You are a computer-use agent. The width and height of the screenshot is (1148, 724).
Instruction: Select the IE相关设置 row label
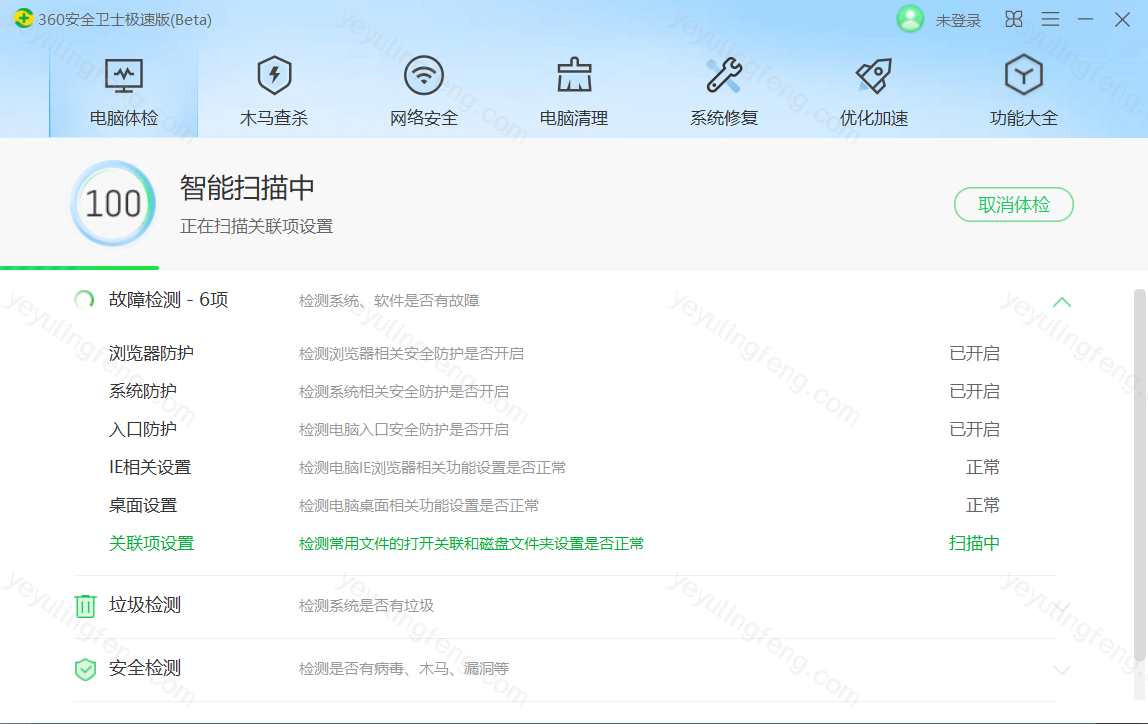pos(150,468)
